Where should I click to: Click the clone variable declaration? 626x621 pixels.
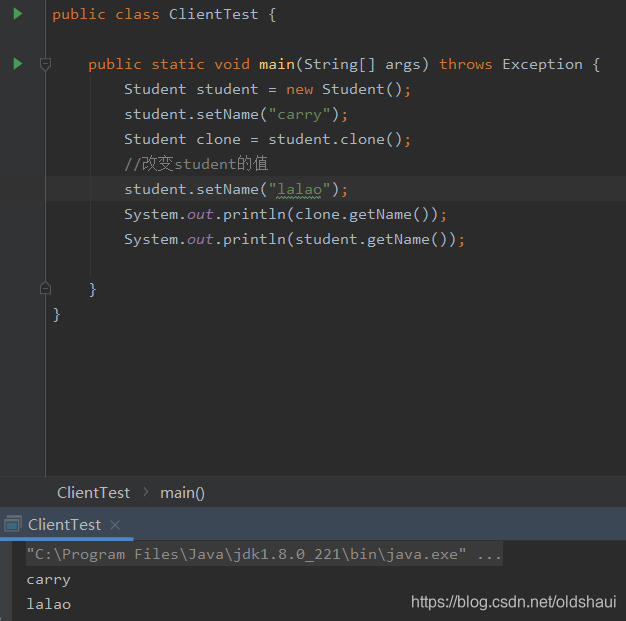click(x=218, y=139)
